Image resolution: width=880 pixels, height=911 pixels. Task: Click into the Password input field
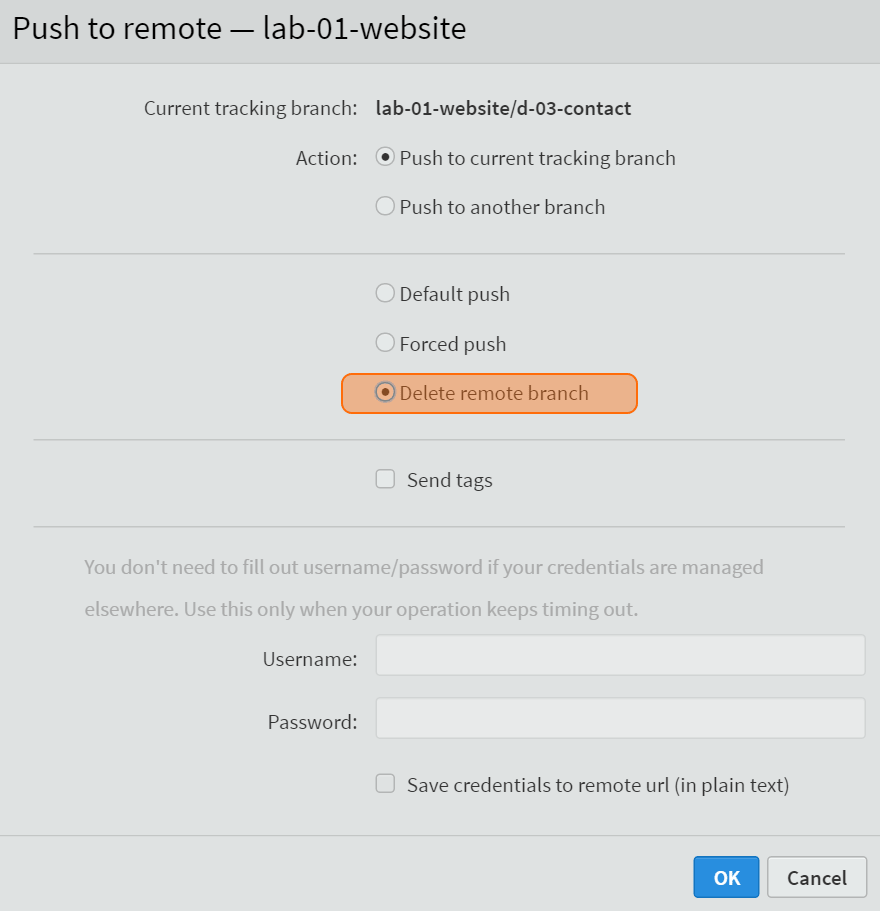click(620, 718)
